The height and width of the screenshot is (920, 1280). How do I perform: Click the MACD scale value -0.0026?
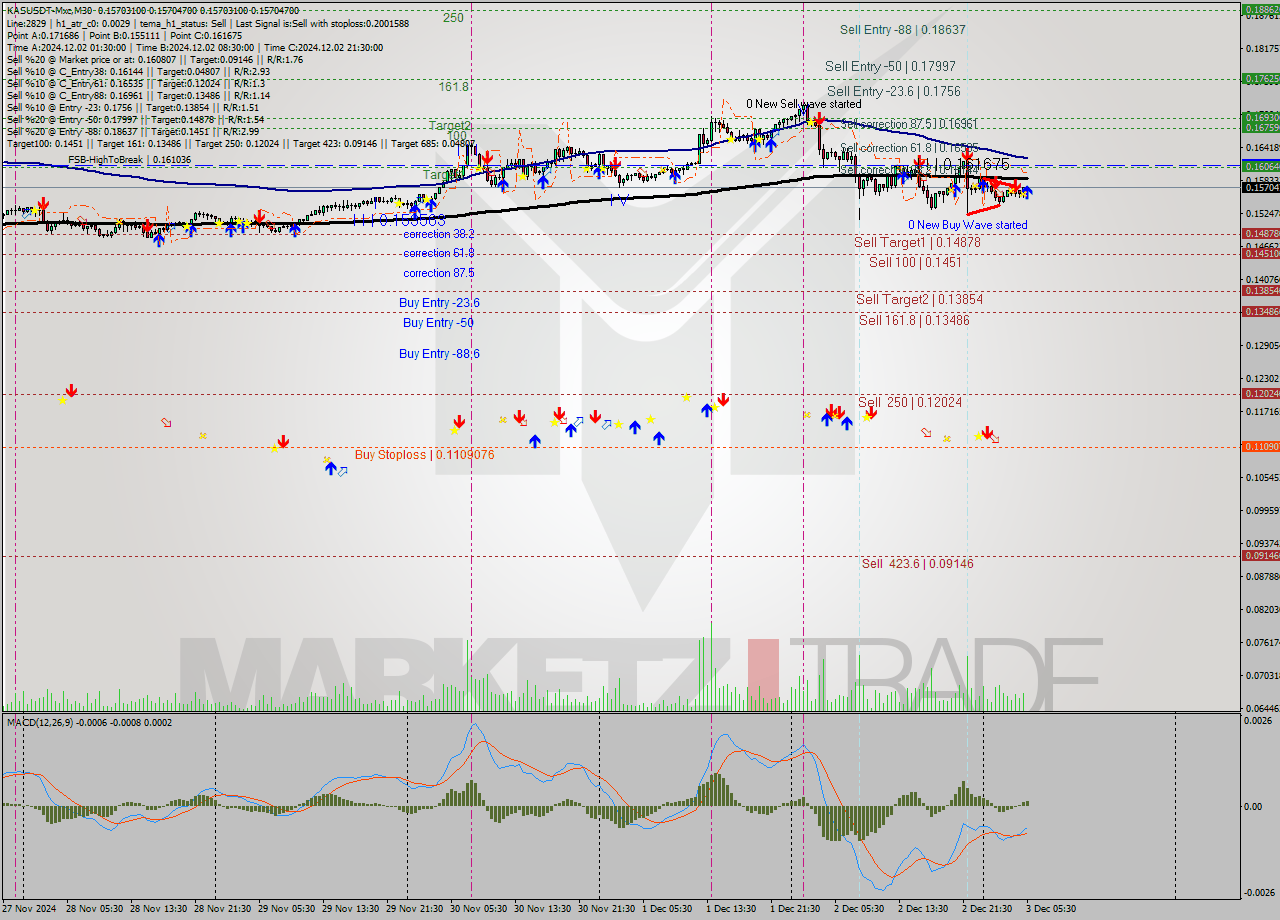click(x=1261, y=893)
